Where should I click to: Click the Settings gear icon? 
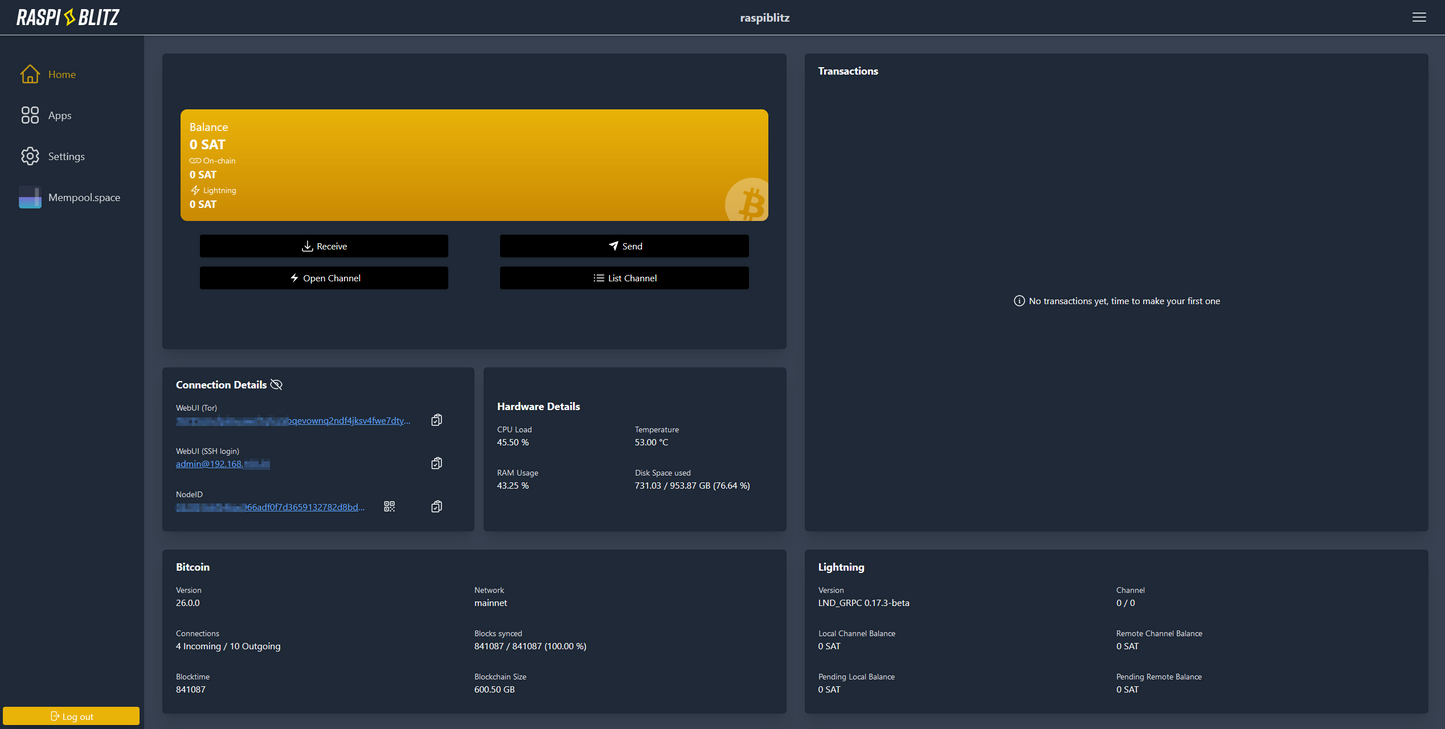[x=30, y=157]
